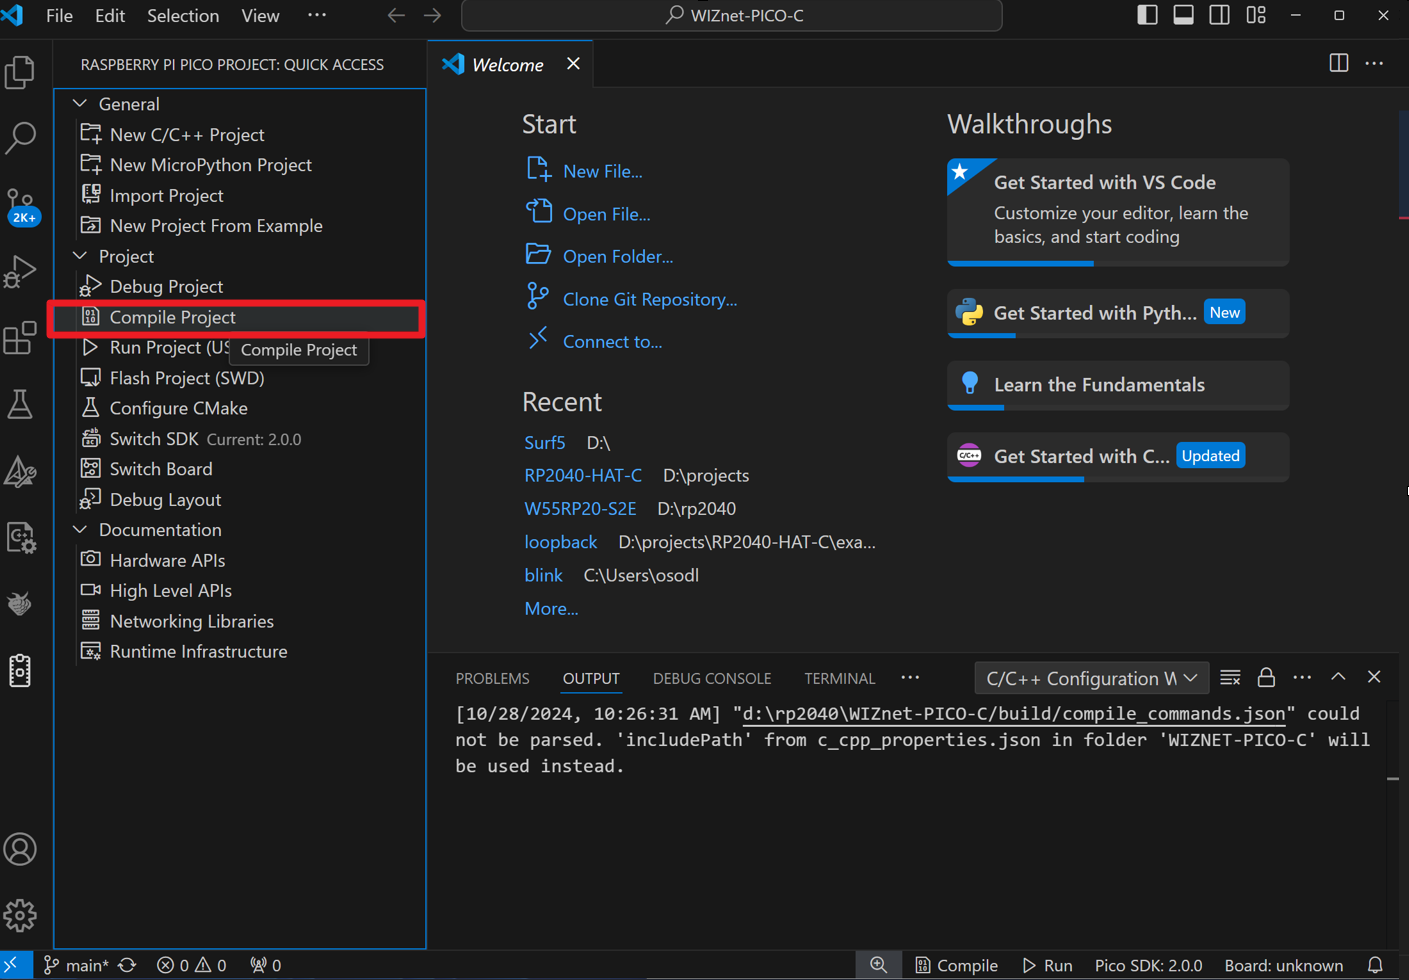The height and width of the screenshot is (980, 1409).
Task: Open notifications bell in status bar
Action: click(1376, 965)
